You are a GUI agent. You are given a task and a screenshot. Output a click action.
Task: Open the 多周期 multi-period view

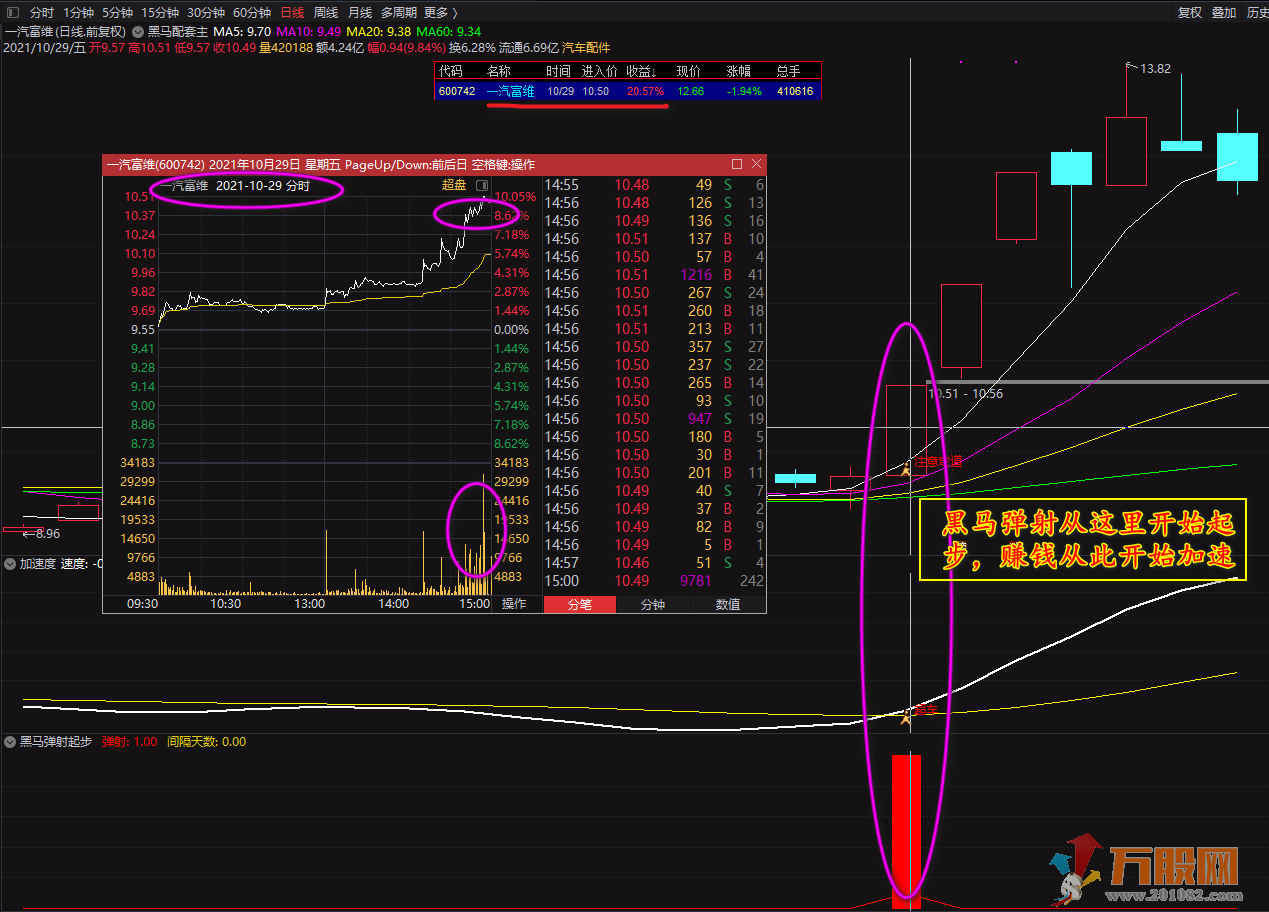[399, 13]
